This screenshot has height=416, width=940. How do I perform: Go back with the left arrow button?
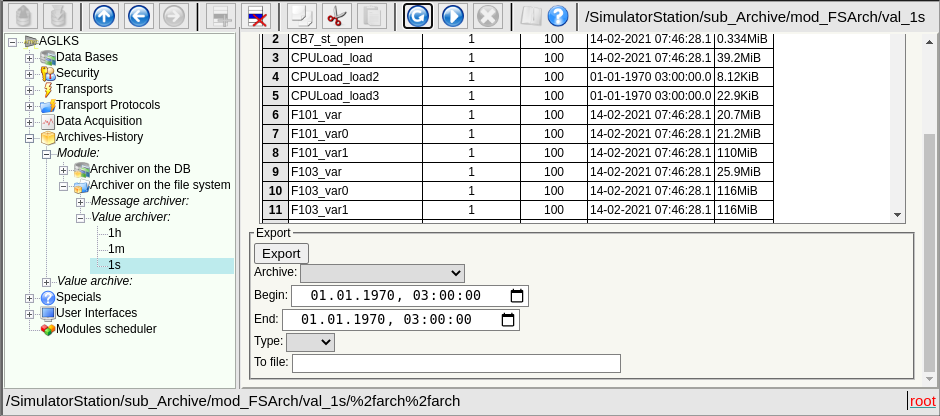139,16
